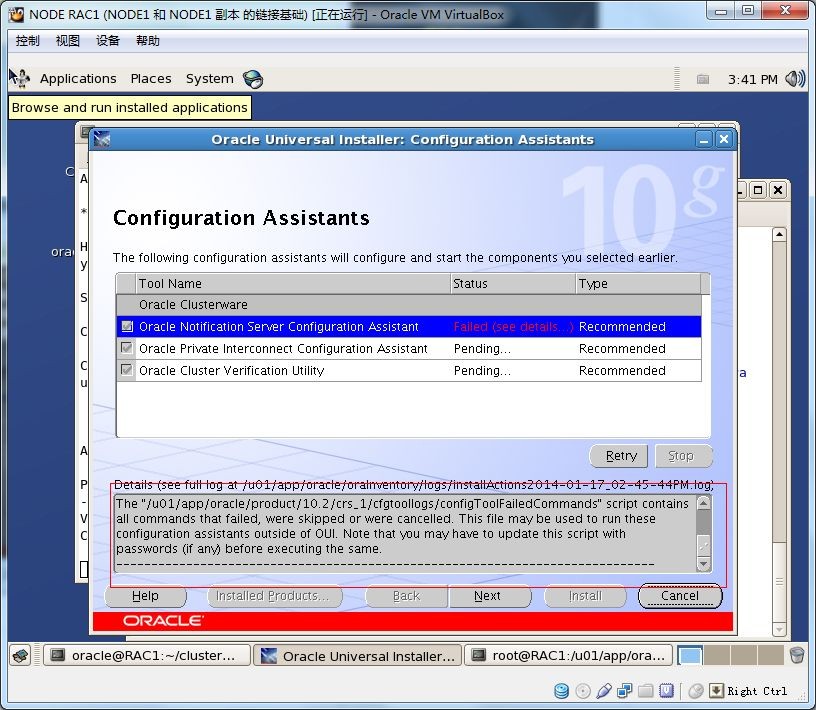Open the System menu in GNOME panel
816x710 pixels.
tap(210, 79)
